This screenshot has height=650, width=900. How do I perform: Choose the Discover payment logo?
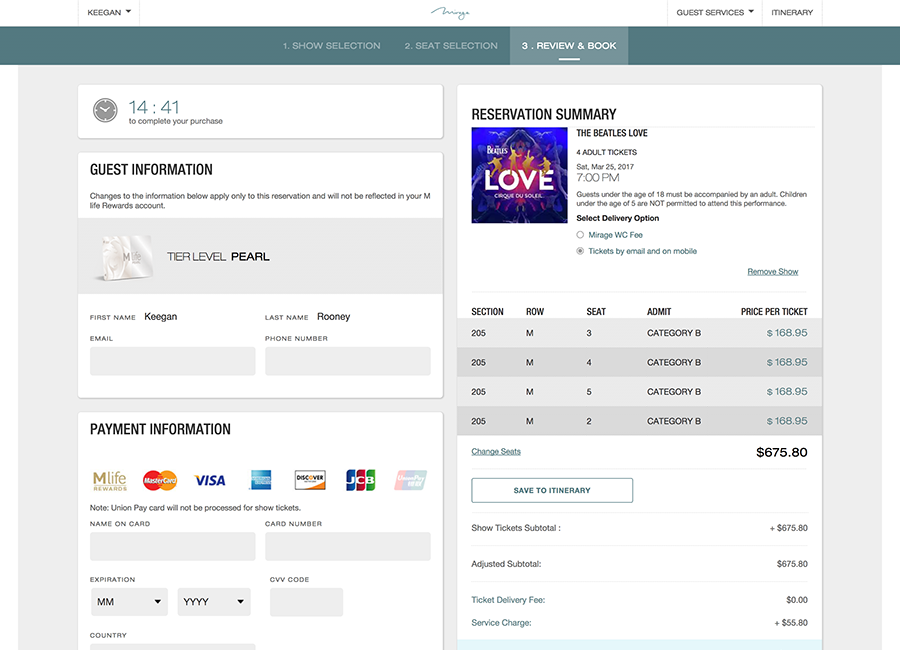pyautogui.click(x=310, y=479)
